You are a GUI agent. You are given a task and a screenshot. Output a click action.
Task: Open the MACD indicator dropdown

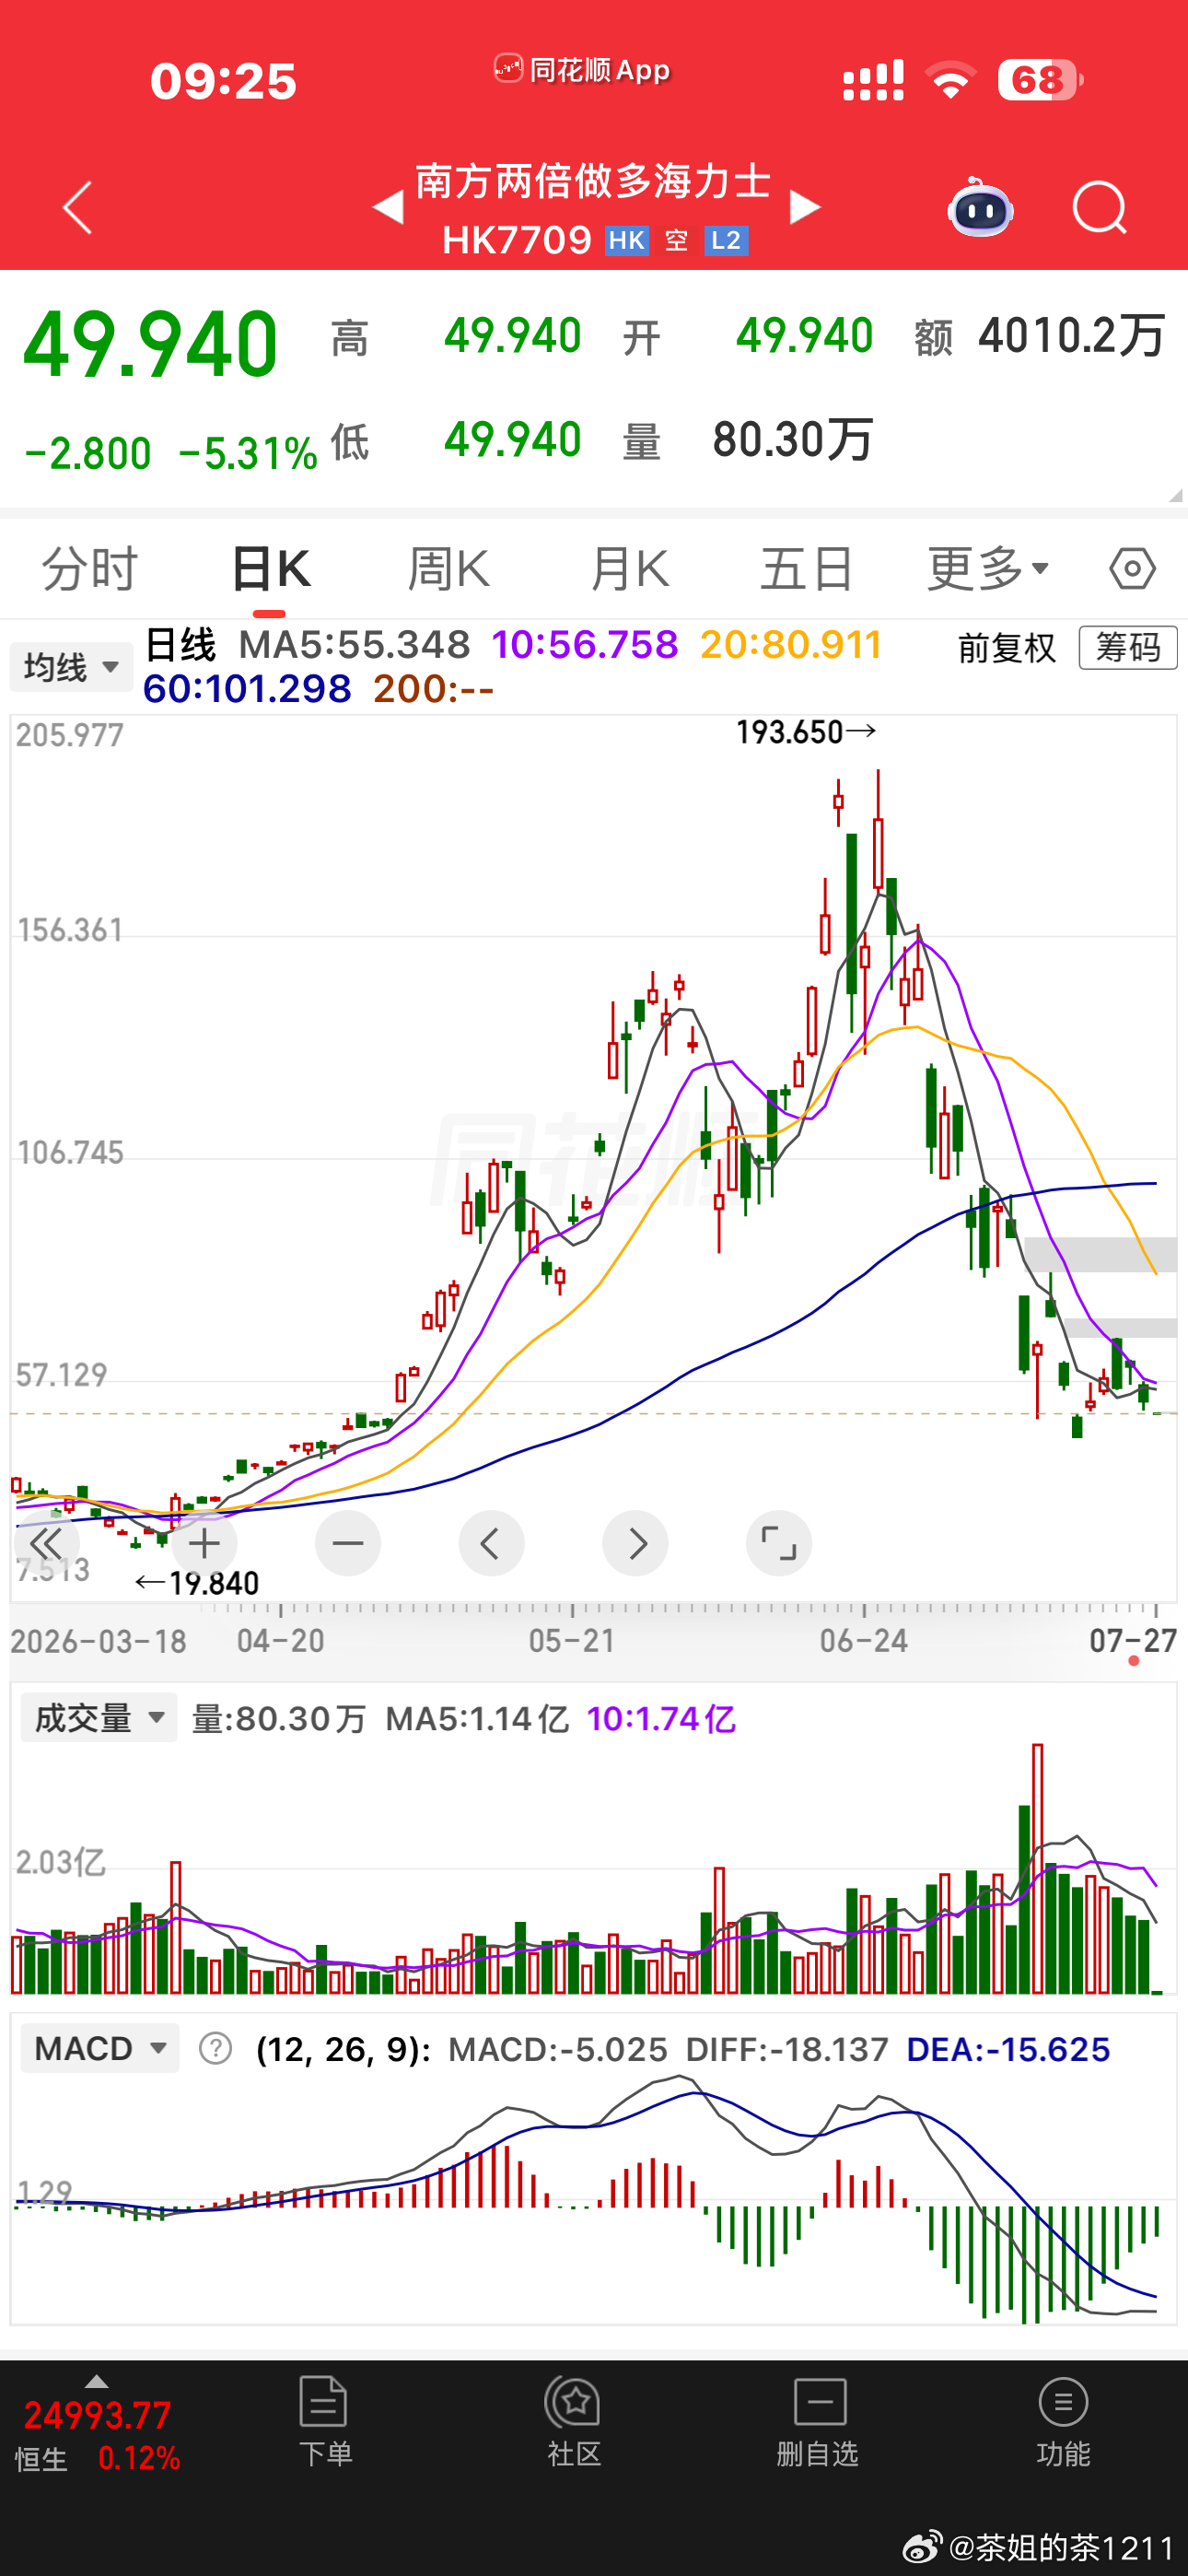(100, 2049)
